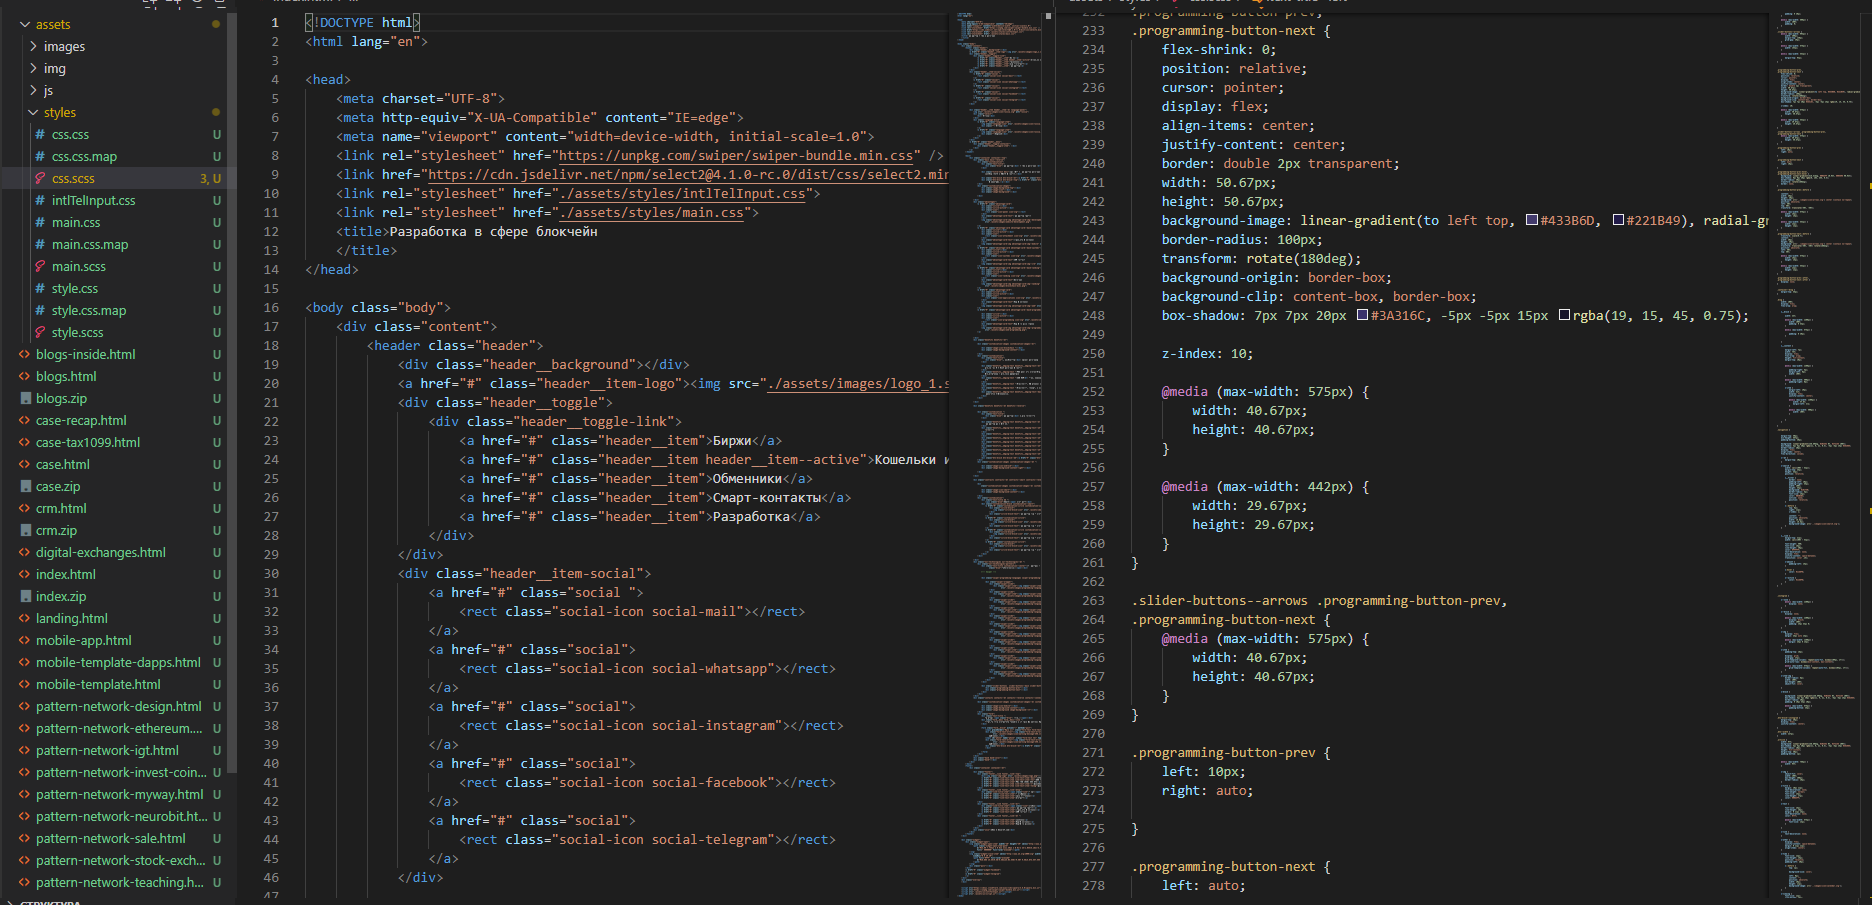Click the css.css file icon
The height and width of the screenshot is (905, 1872).
[x=40, y=134]
